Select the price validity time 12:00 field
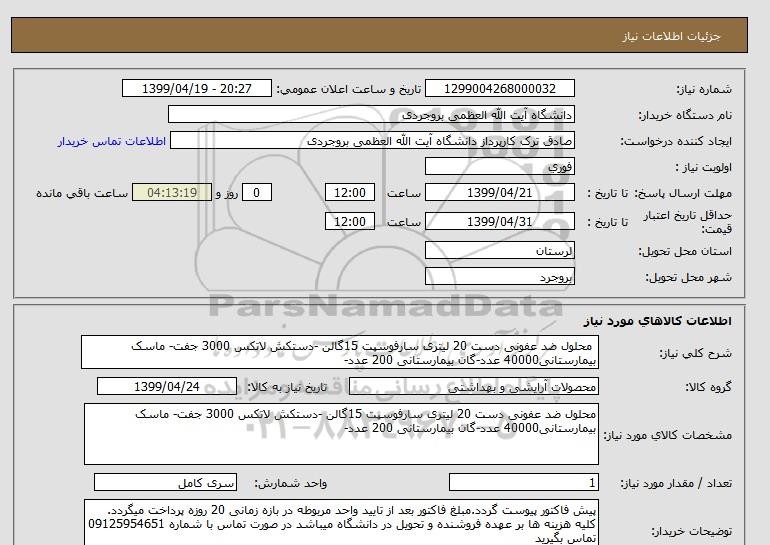Image resolution: width=770 pixels, height=545 pixels. [x=350, y=221]
